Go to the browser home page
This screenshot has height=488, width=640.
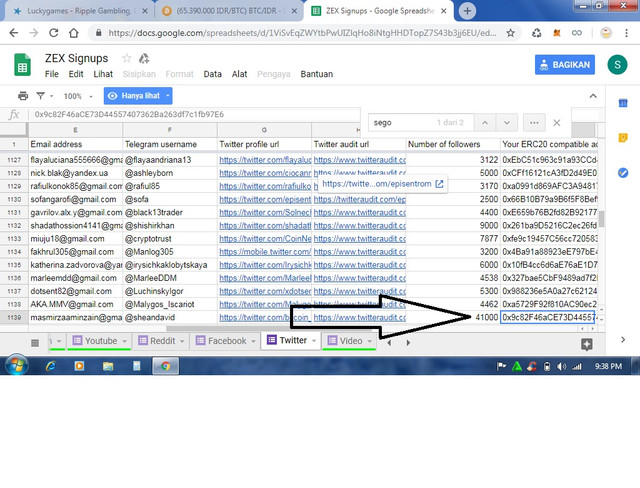(x=74, y=33)
